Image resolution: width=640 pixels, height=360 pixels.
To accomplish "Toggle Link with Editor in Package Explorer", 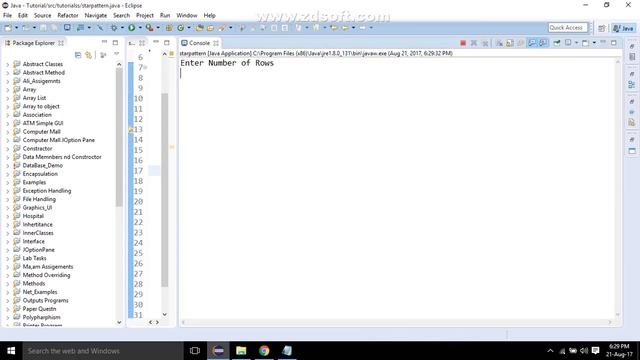I will tap(89, 55).
